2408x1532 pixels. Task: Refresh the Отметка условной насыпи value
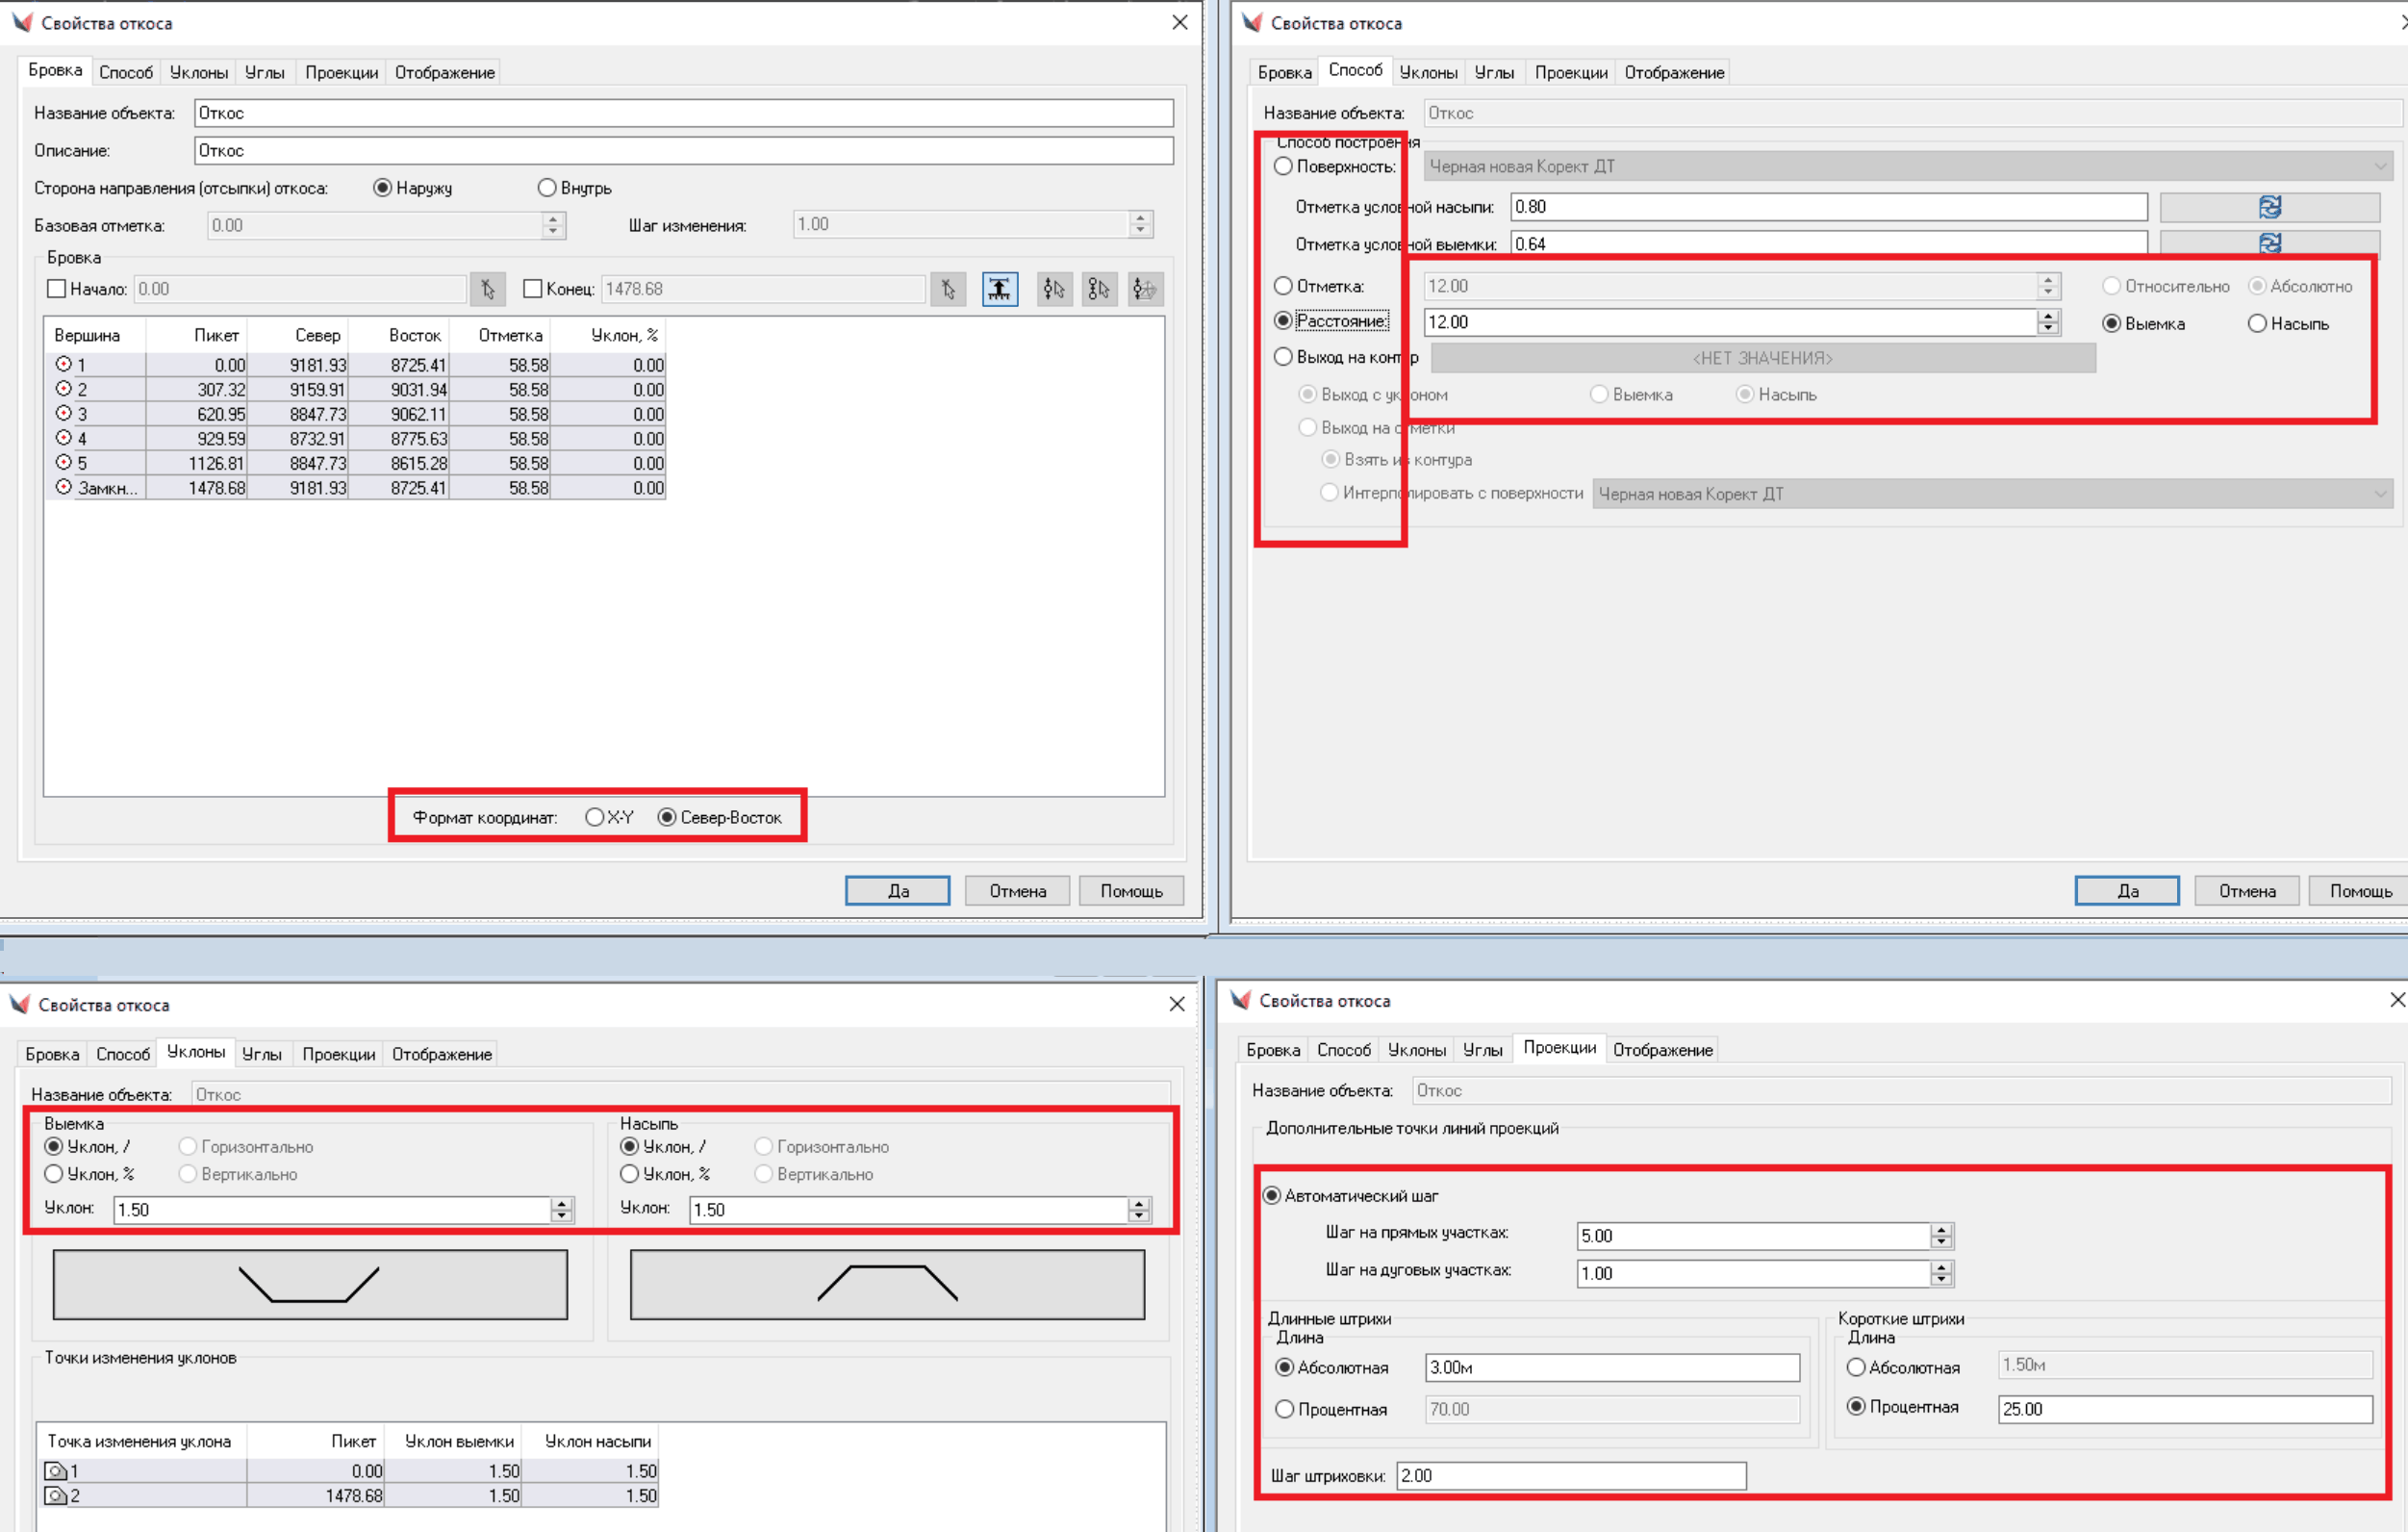(x=2269, y=207)
